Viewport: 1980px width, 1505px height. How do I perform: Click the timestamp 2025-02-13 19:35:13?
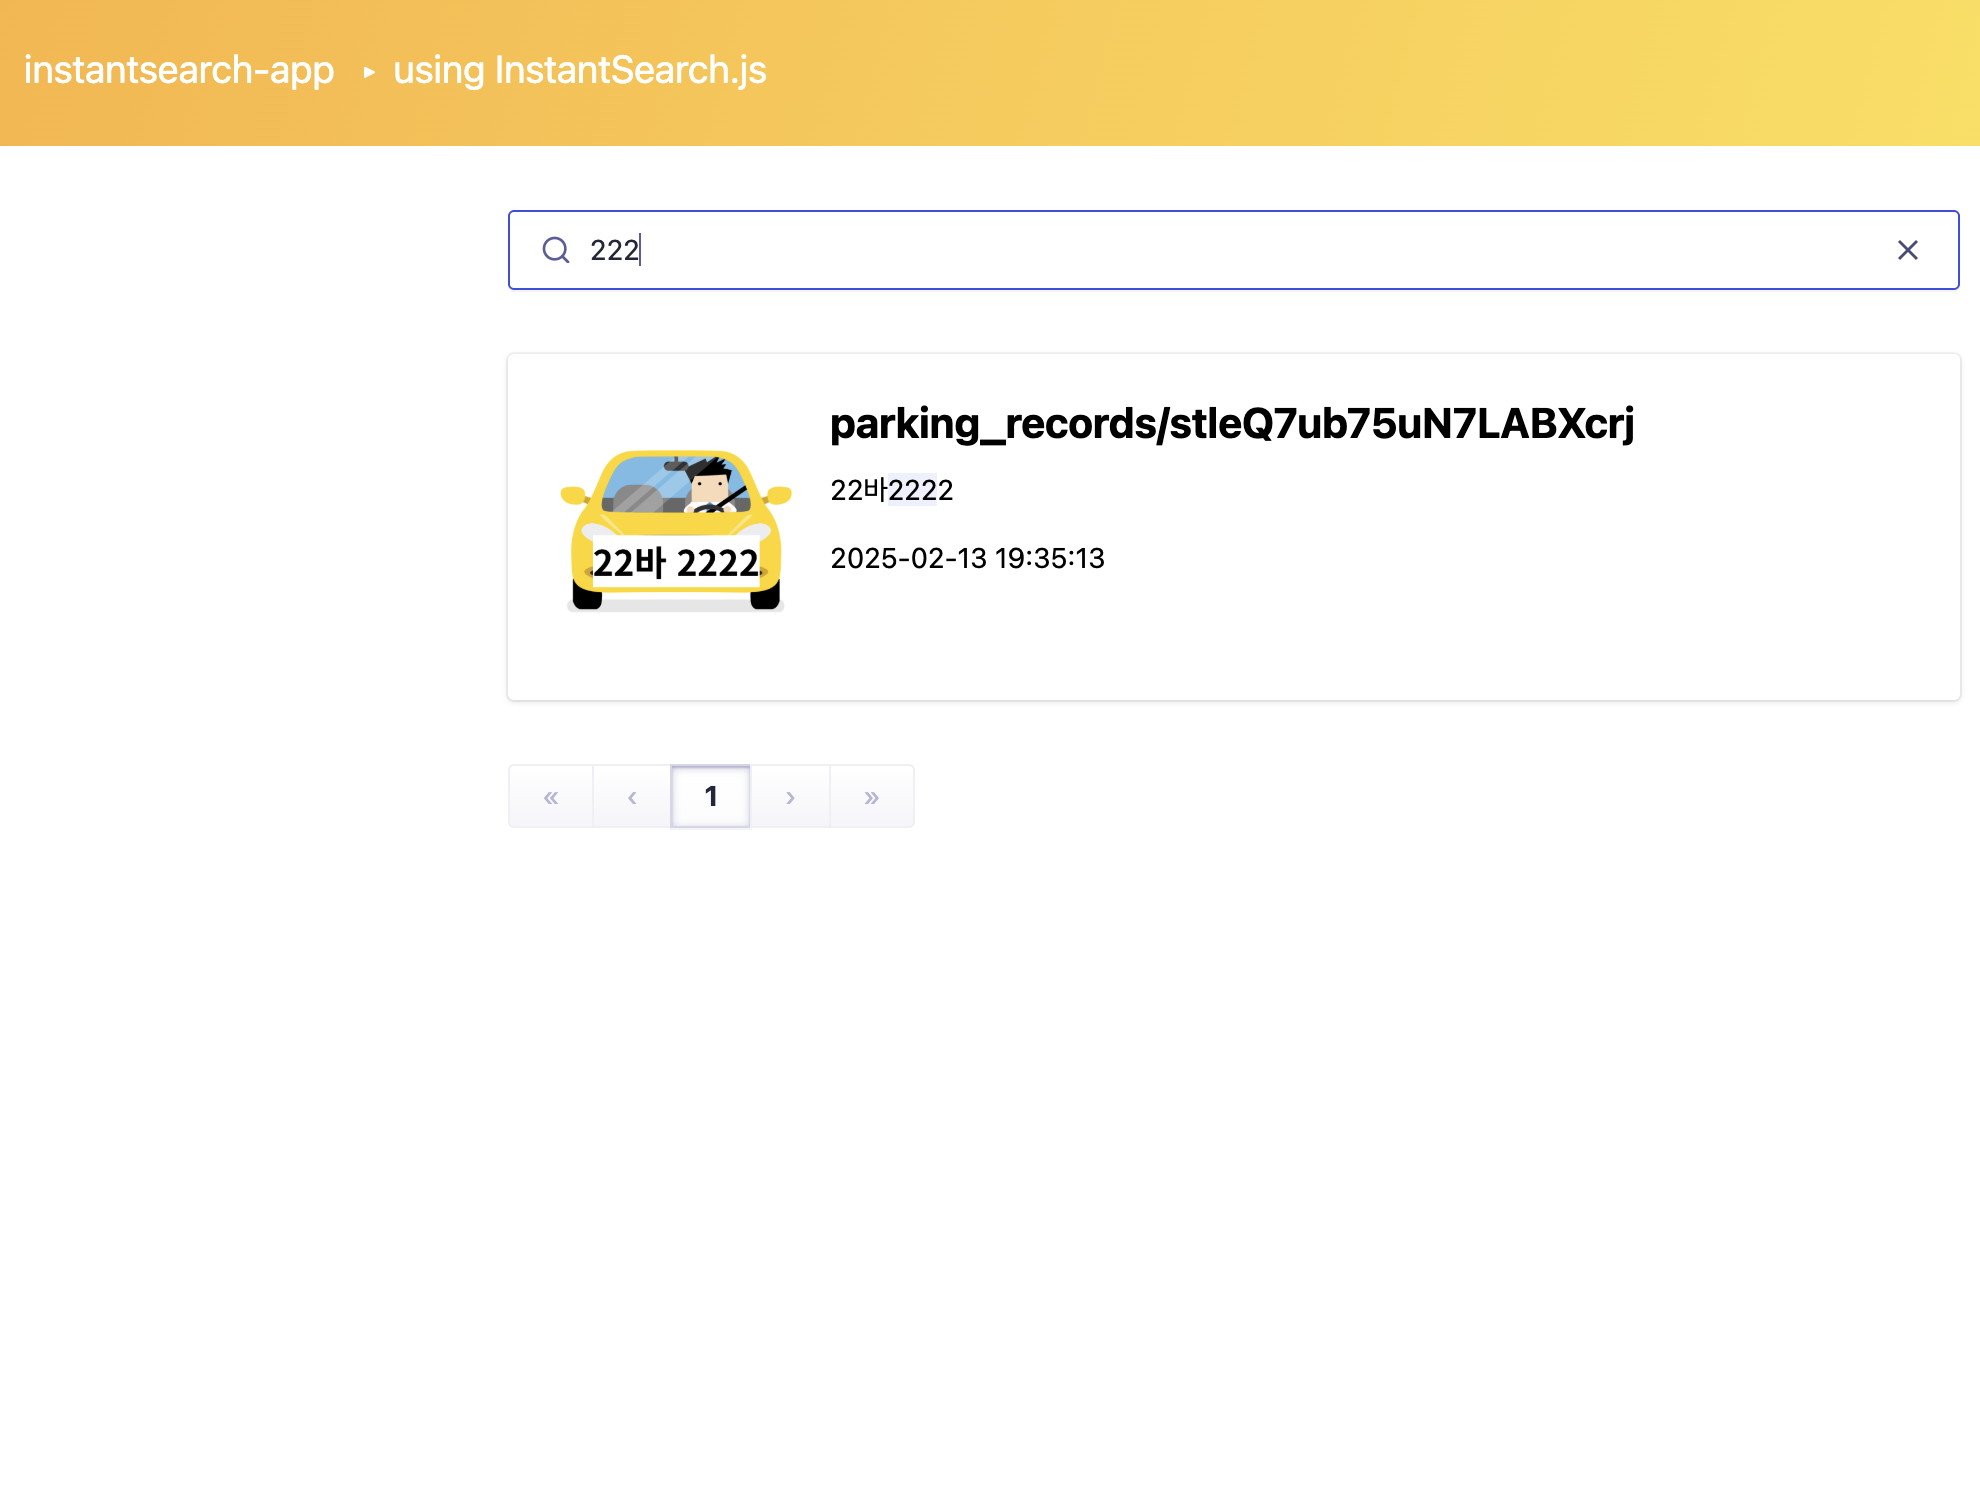967,558
